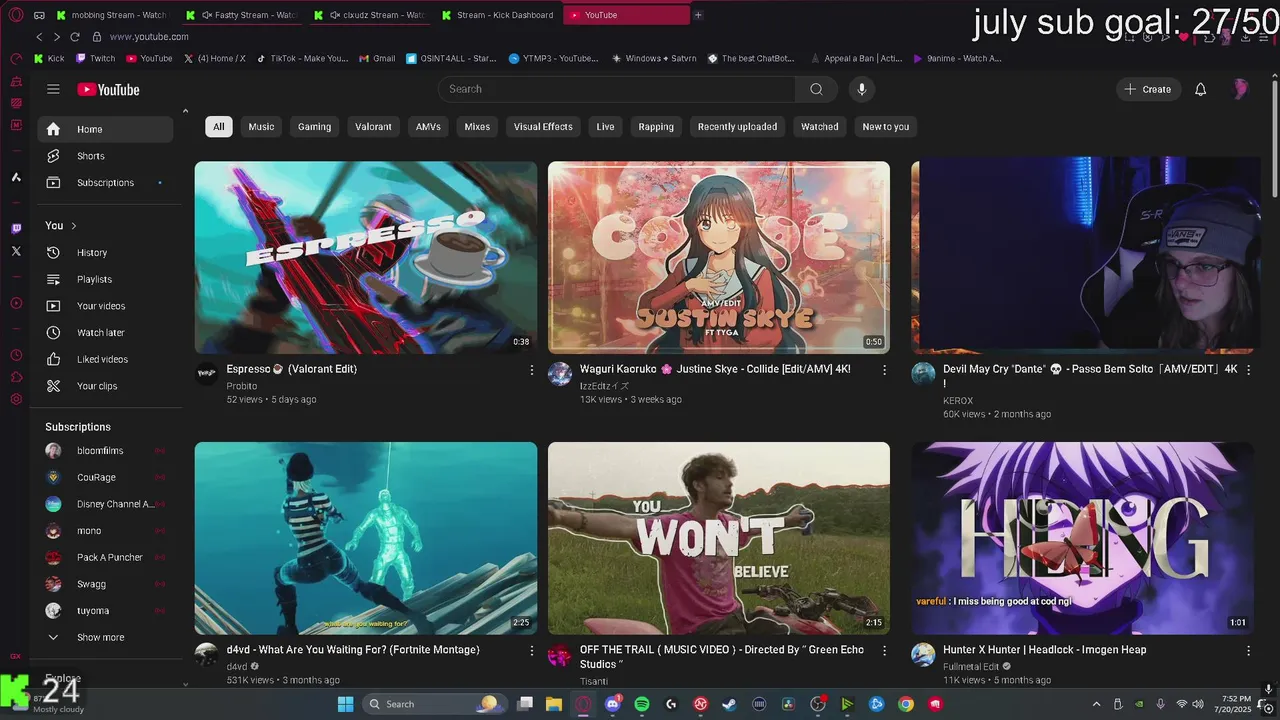Open the account avatar menu

coord(1240,89)
